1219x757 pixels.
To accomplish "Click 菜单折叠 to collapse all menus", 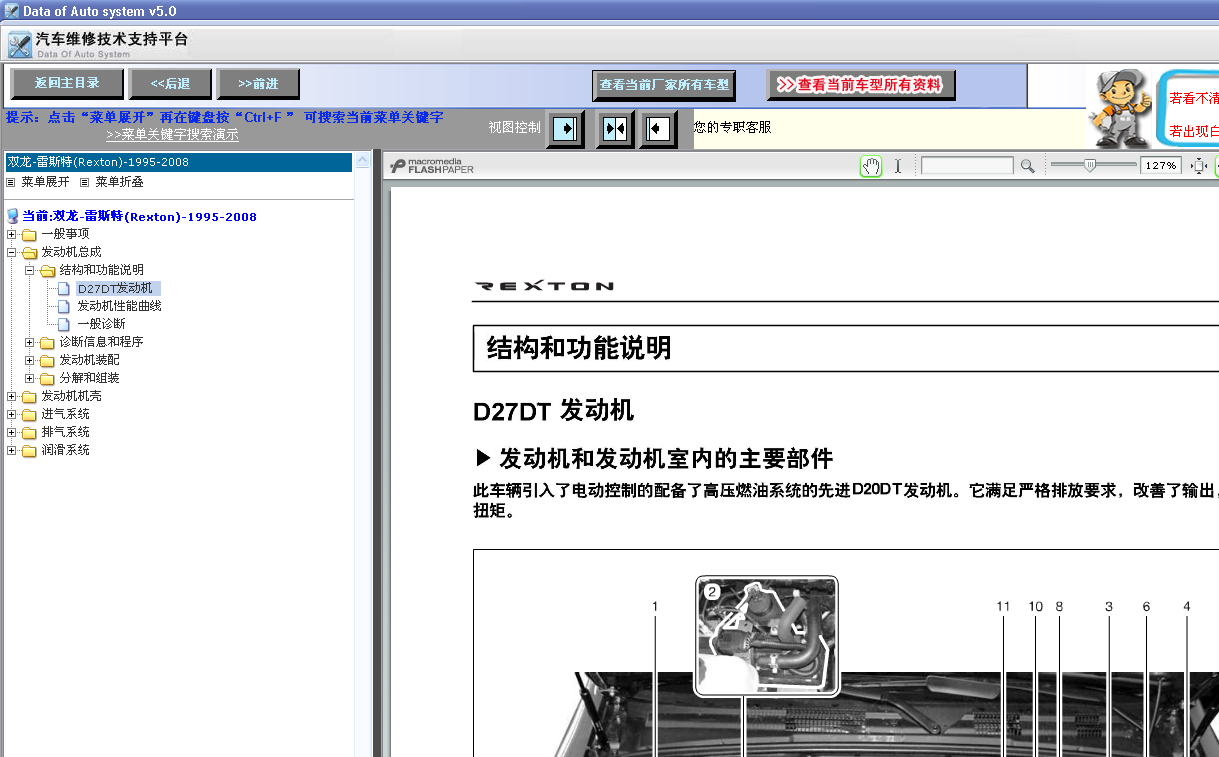I will (x=119, y=182).
